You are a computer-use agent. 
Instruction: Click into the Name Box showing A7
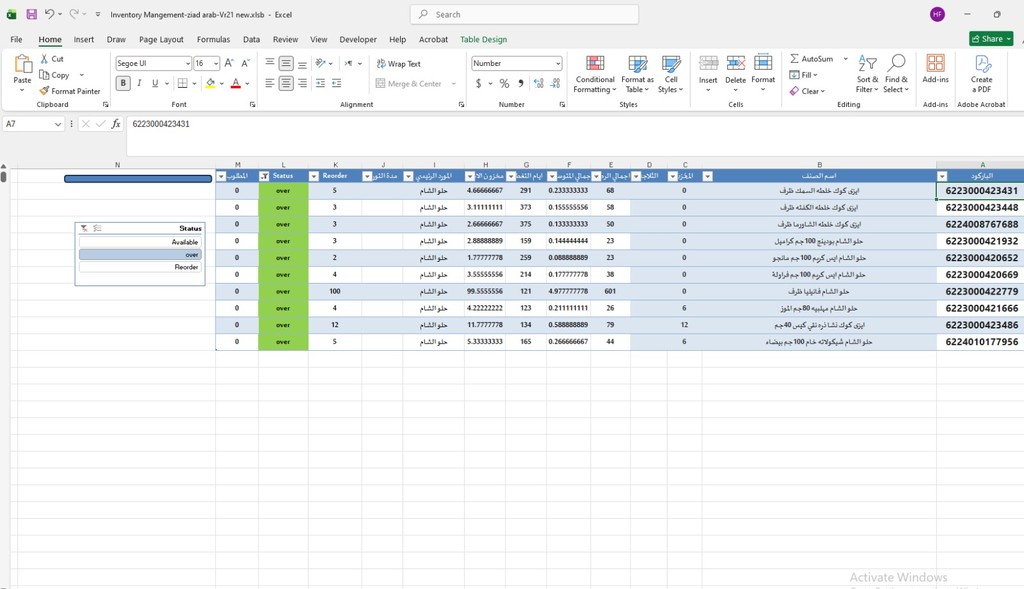pyautogui.click(x=33, y=123)
